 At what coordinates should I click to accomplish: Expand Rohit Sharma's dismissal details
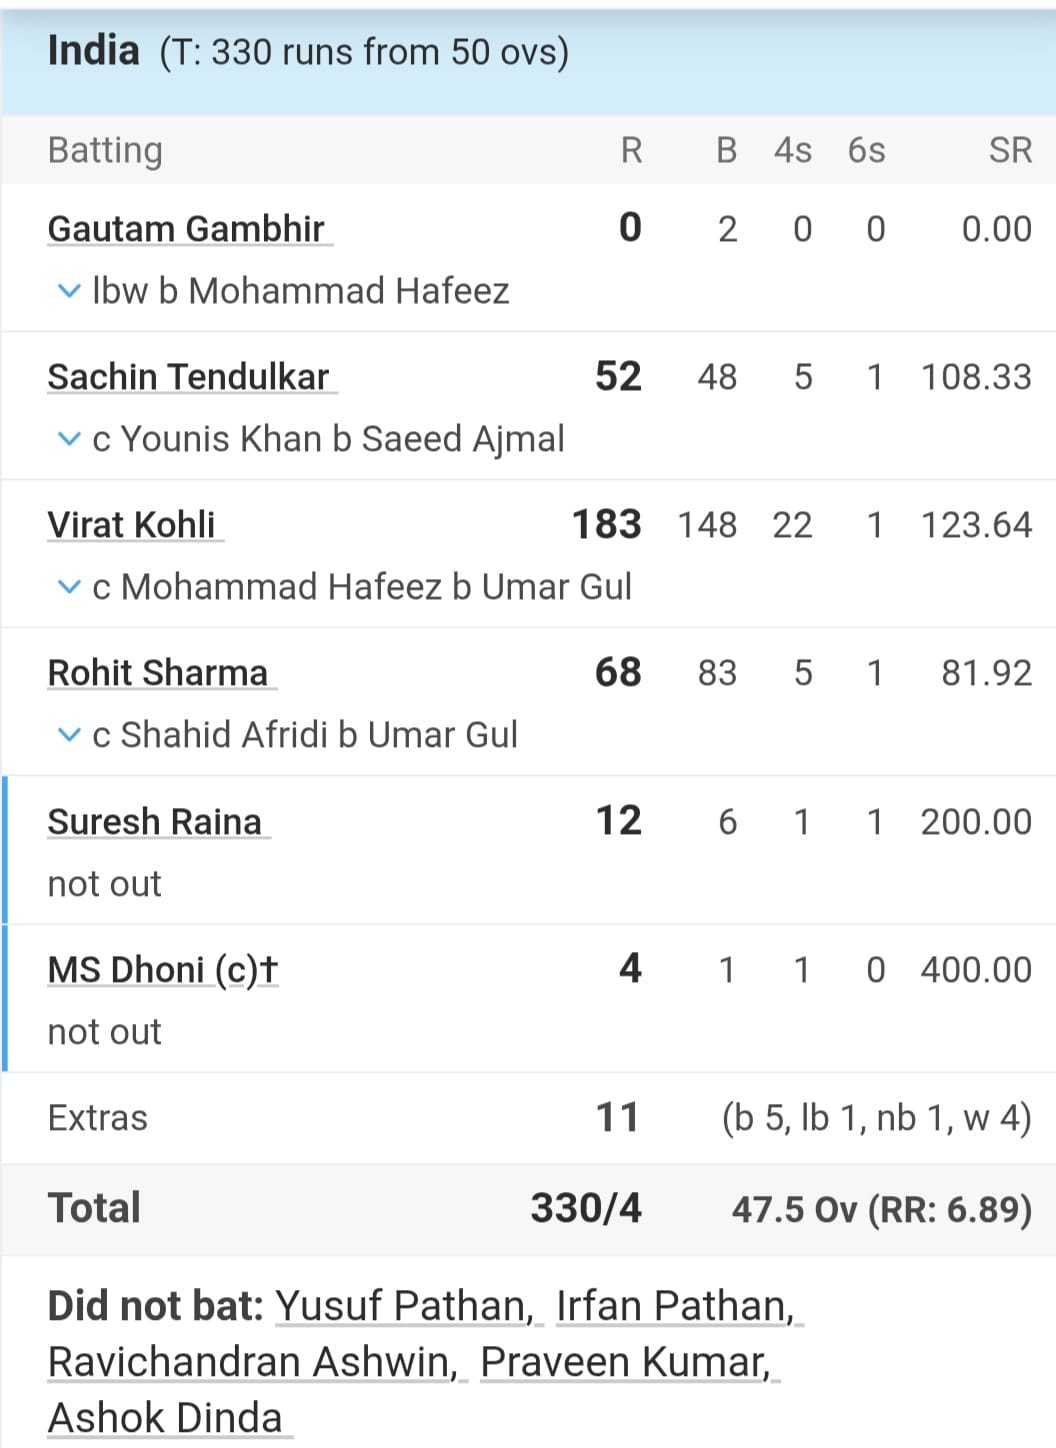(68, 735)
